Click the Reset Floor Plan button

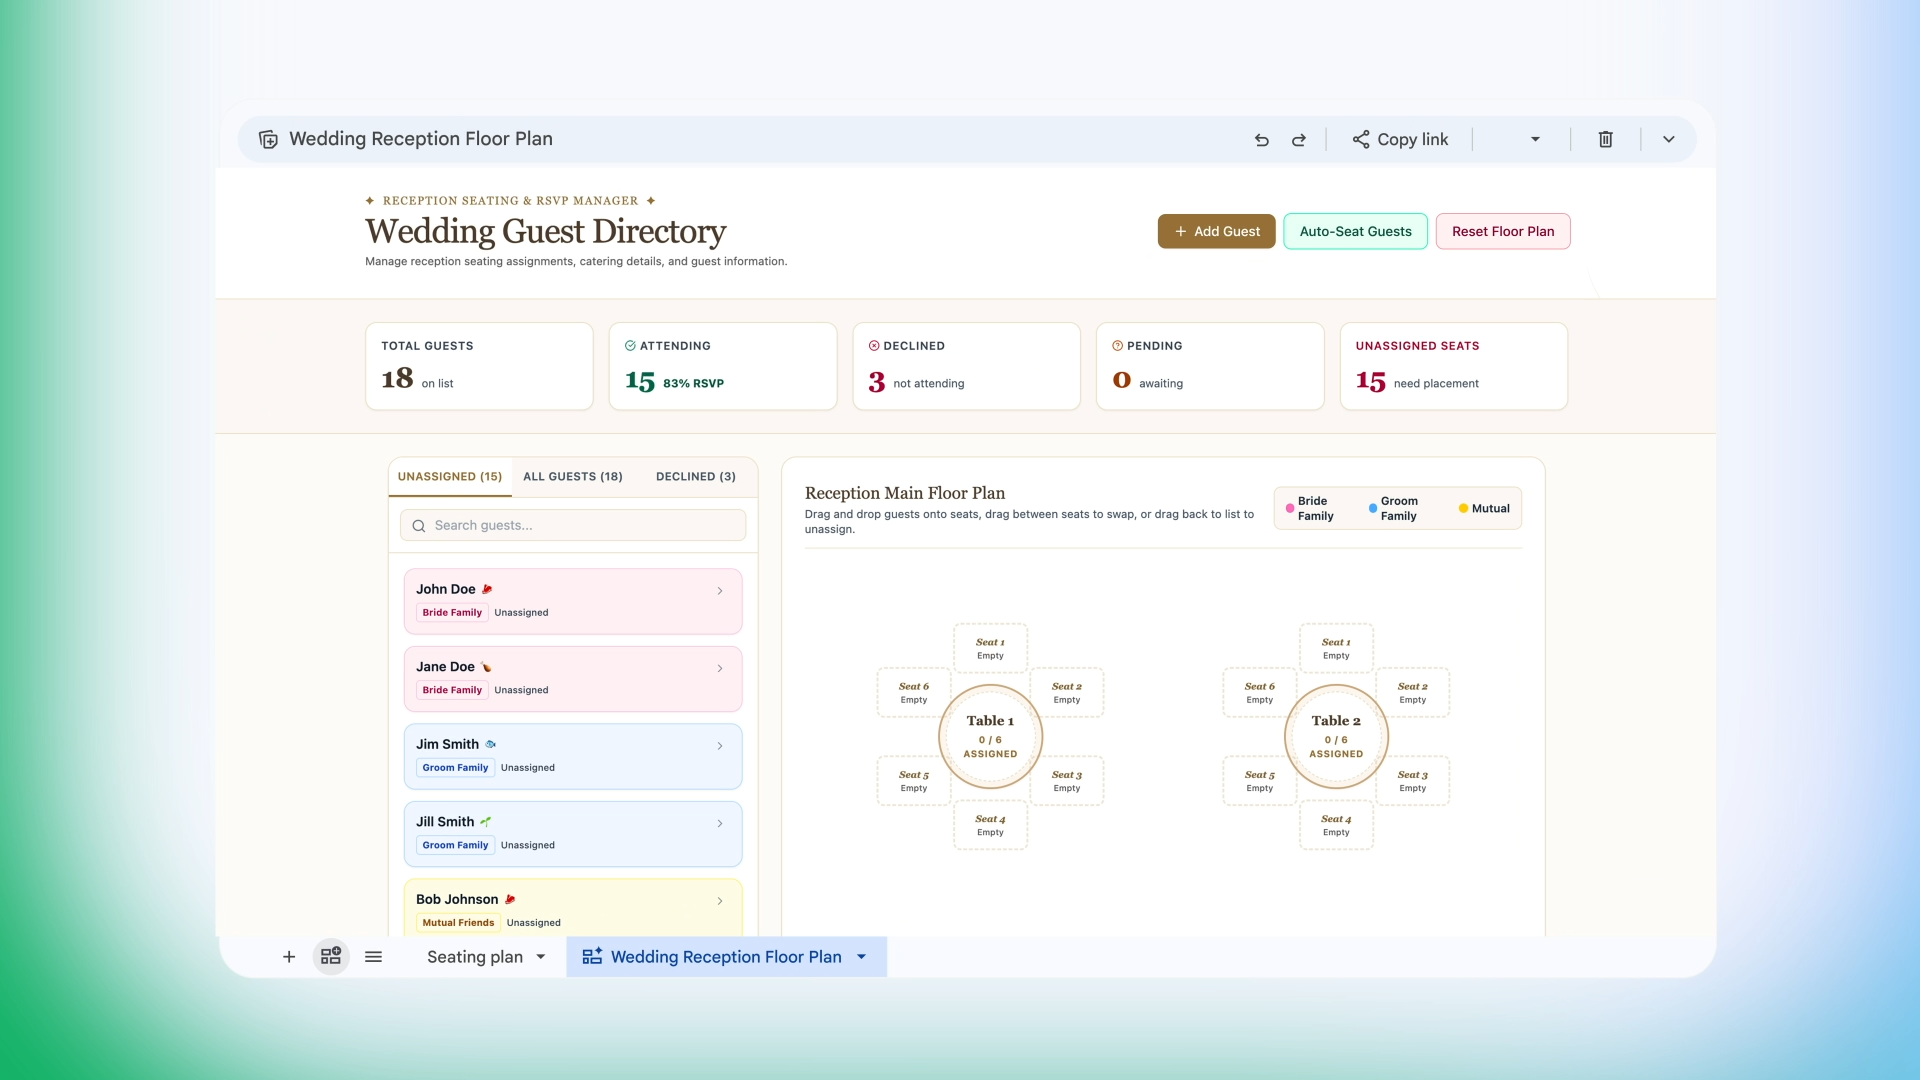1503,231
